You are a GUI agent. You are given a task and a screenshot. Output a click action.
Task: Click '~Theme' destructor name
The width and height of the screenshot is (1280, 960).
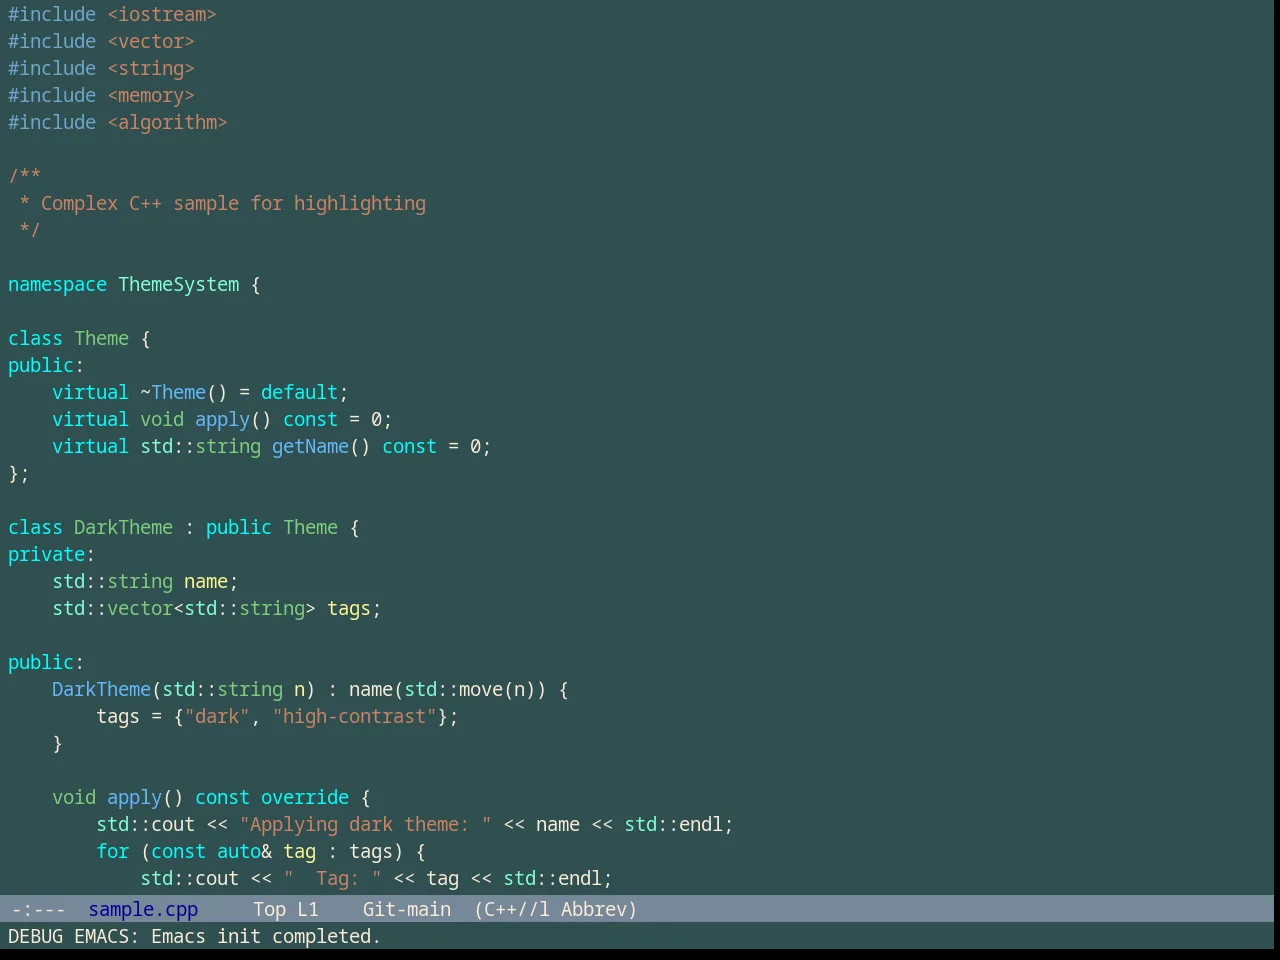point(173,392)
